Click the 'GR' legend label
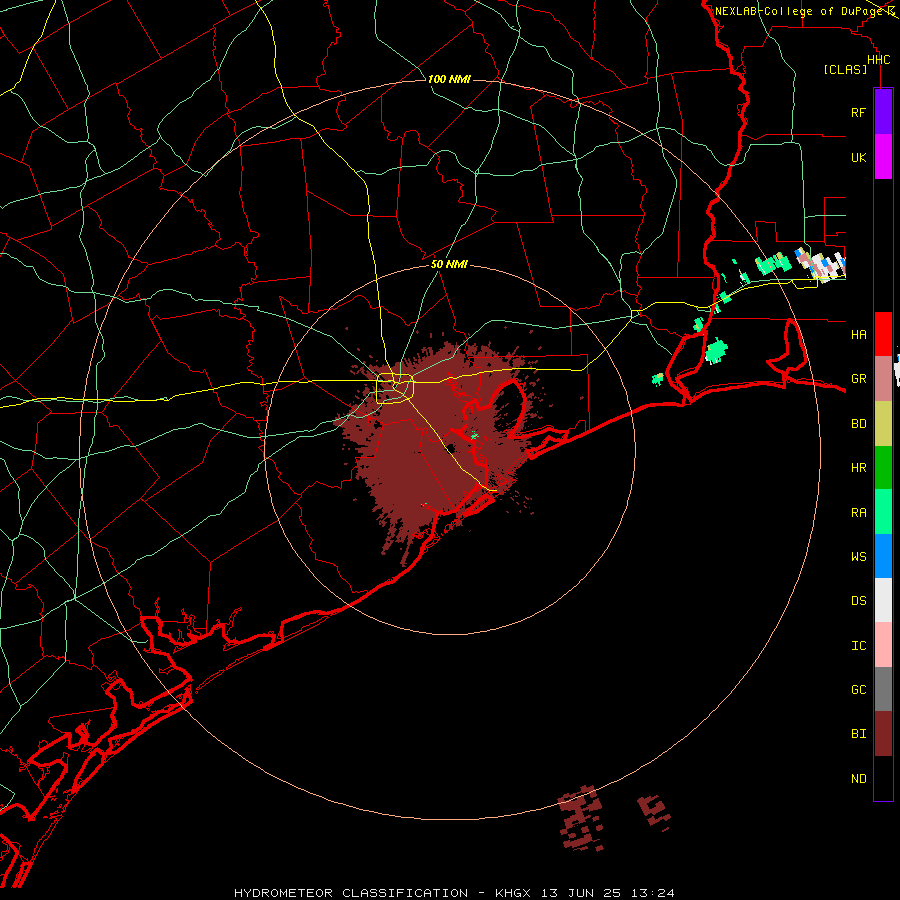 pos(858,379)
